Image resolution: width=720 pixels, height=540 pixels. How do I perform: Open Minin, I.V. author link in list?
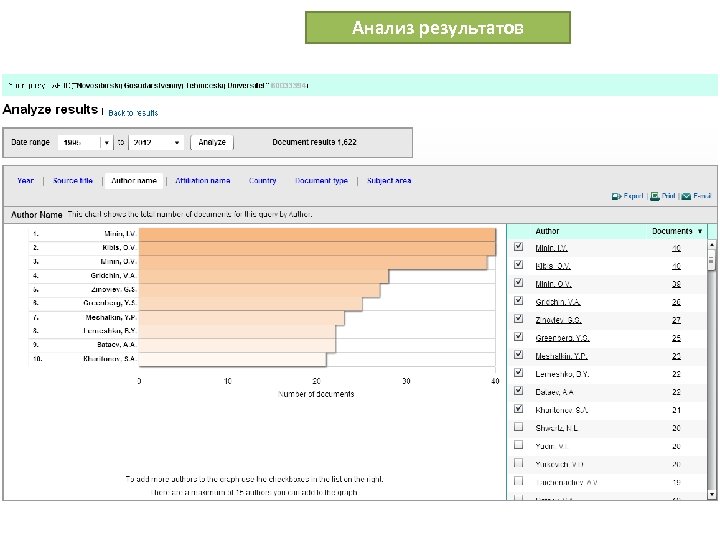point(551,248)
